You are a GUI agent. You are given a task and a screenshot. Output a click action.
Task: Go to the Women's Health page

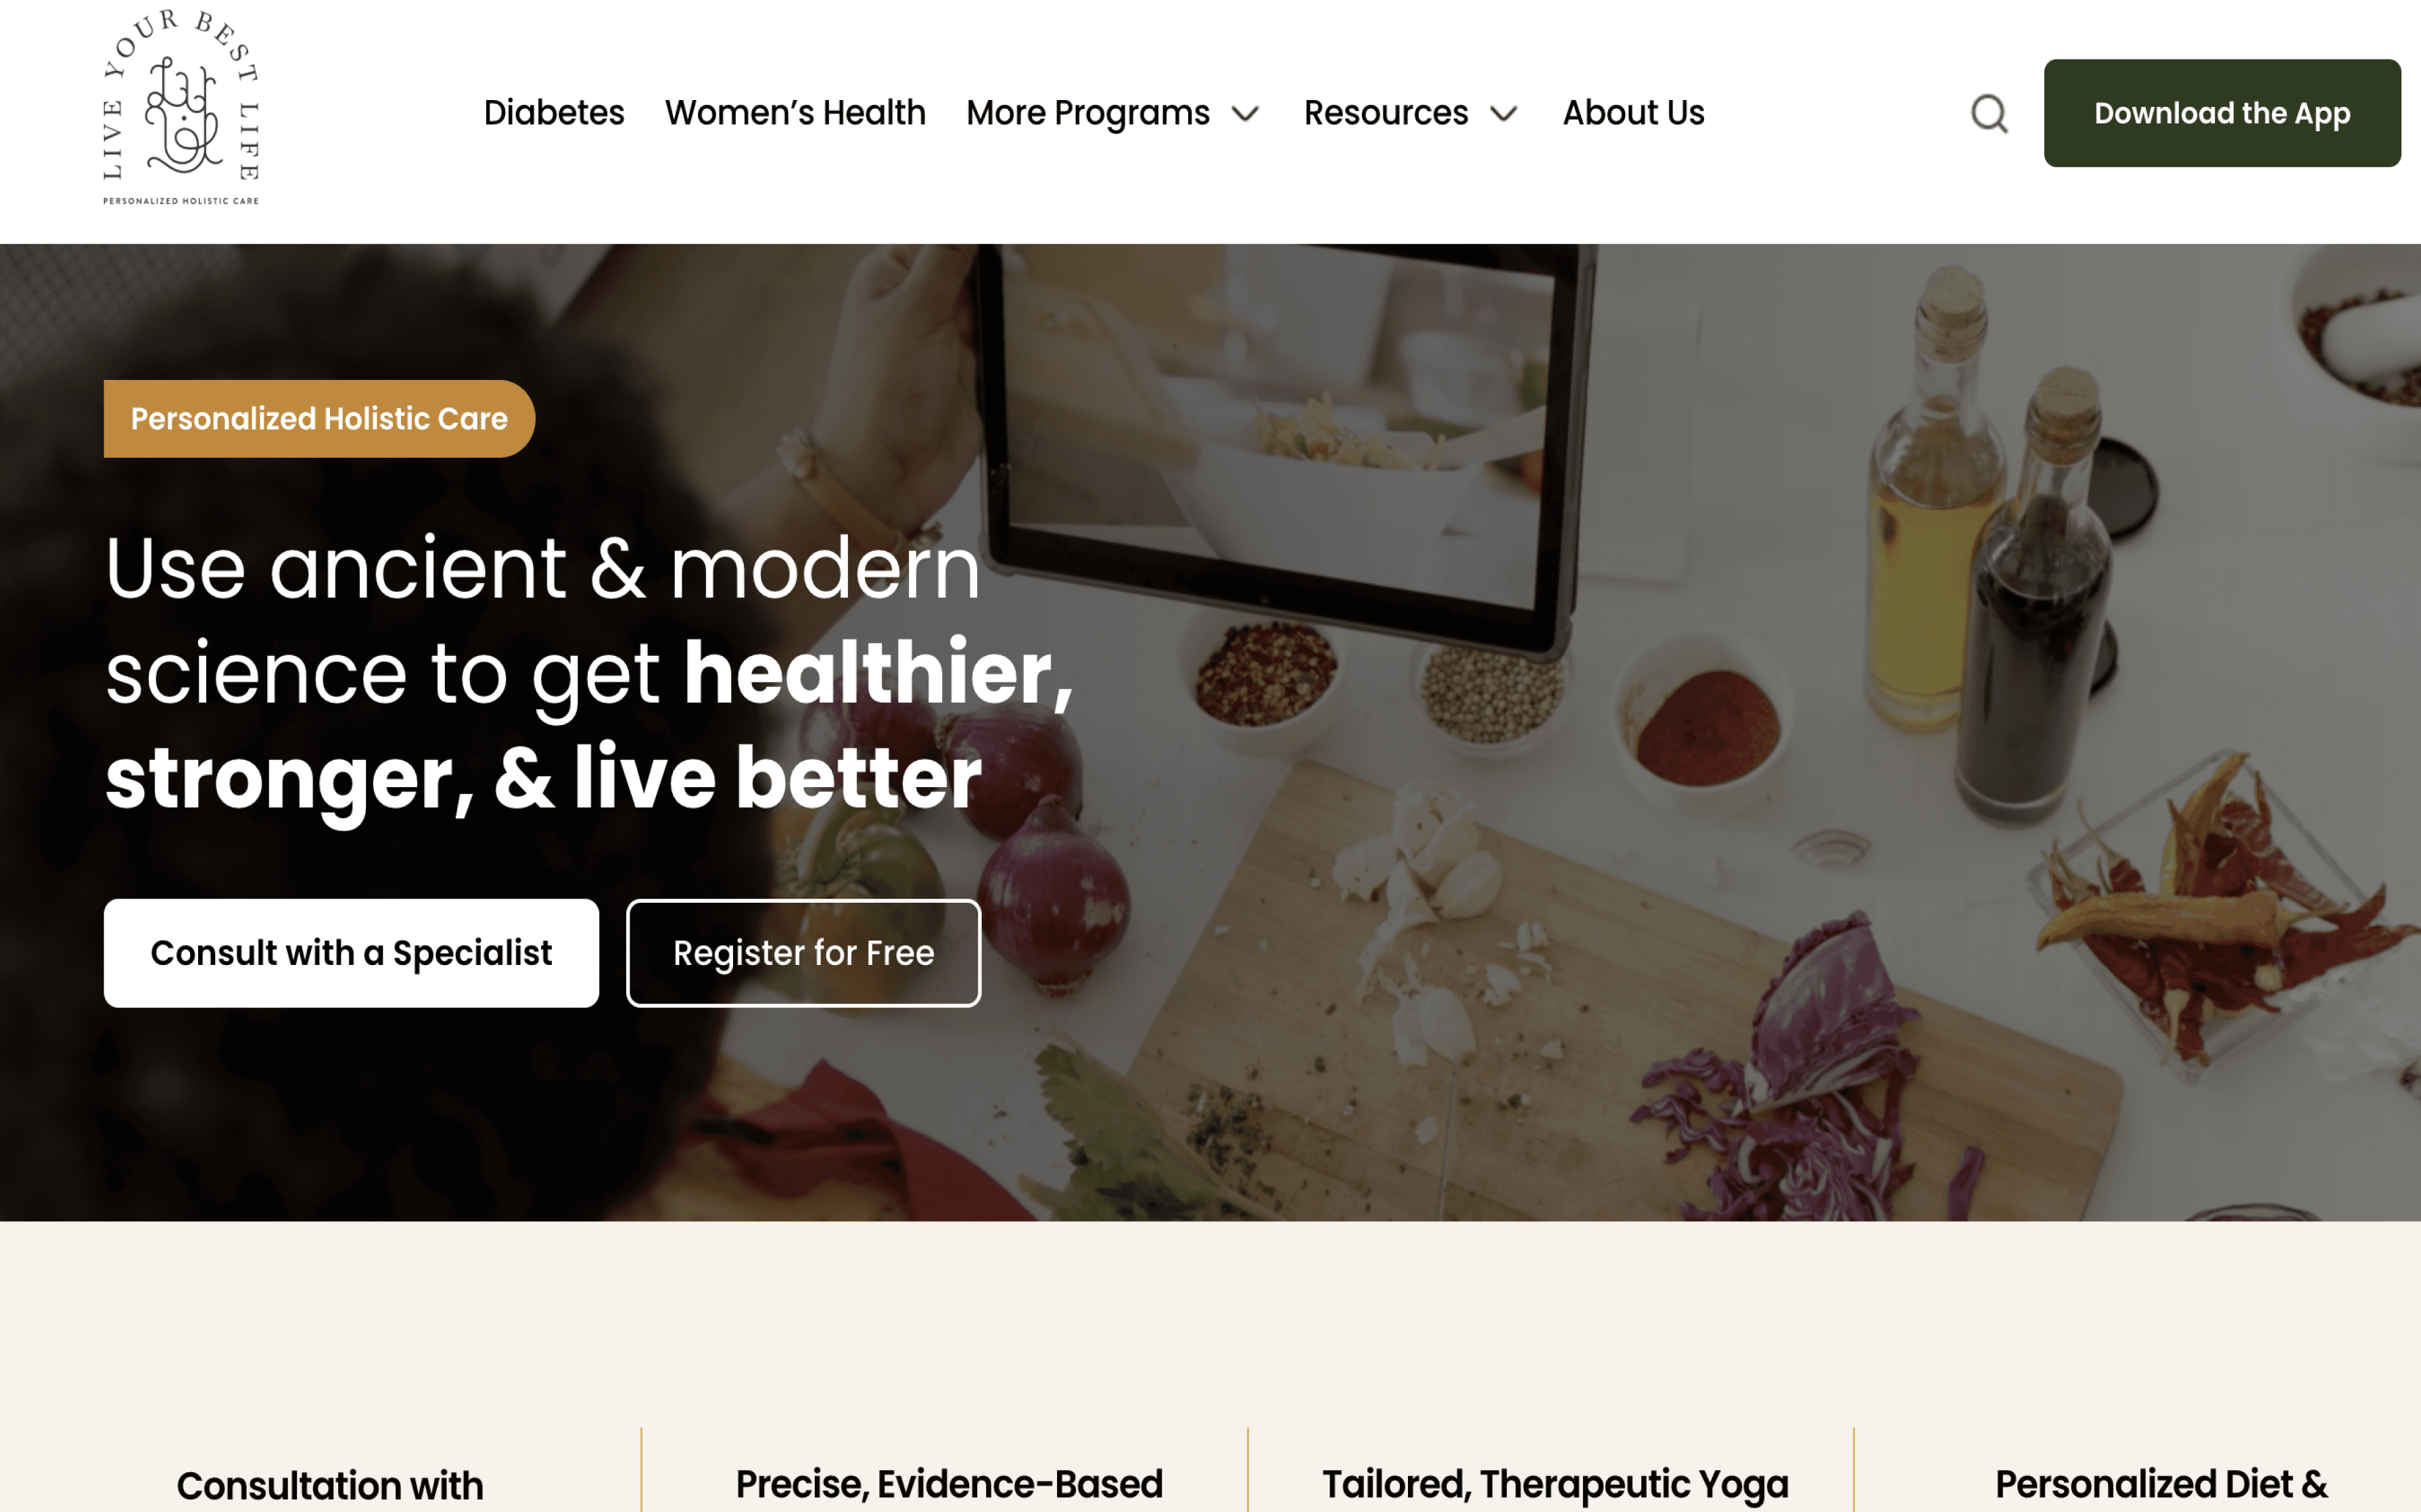[x=795, y=113]
